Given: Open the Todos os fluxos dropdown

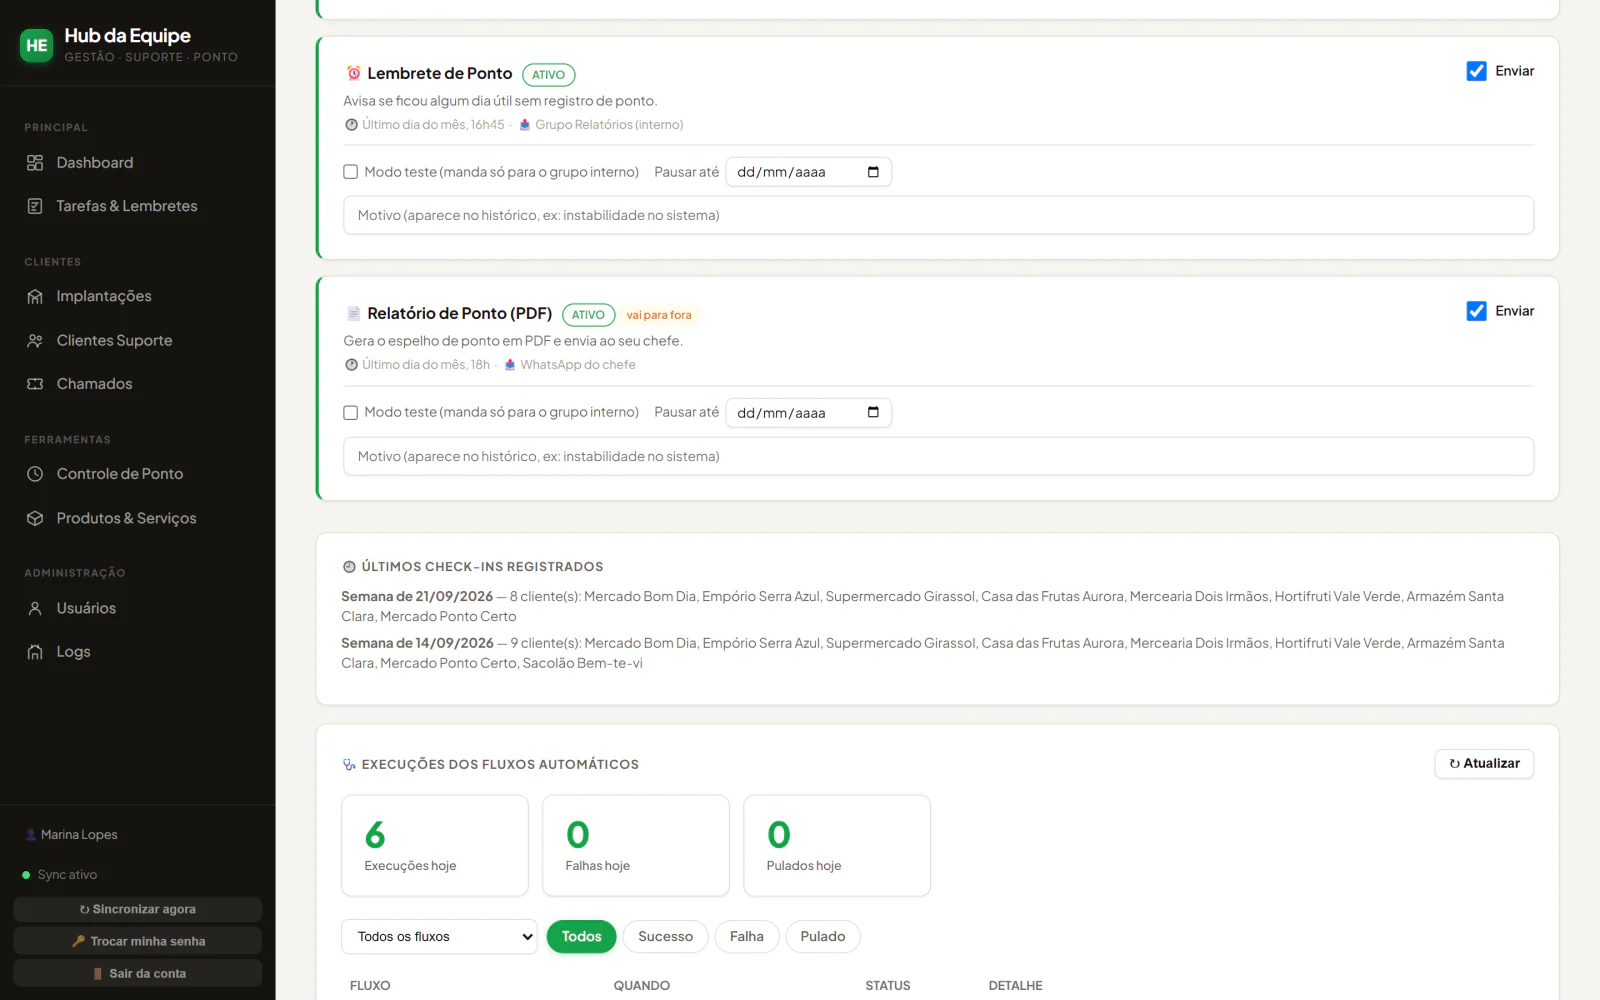Looking at the screenshot, I should [x=439, y=937].
